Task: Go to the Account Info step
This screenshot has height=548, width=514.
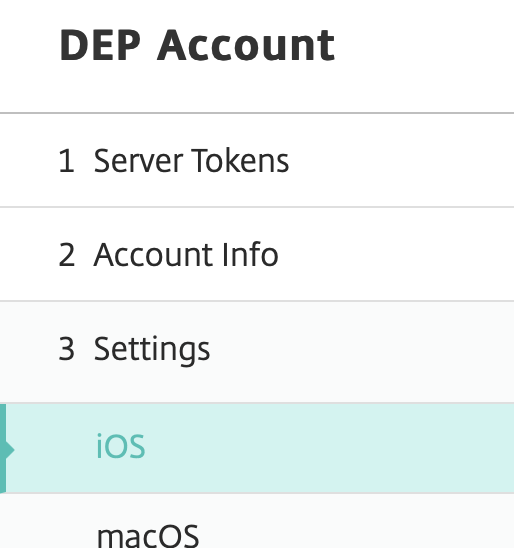Action: coord(257,254)
